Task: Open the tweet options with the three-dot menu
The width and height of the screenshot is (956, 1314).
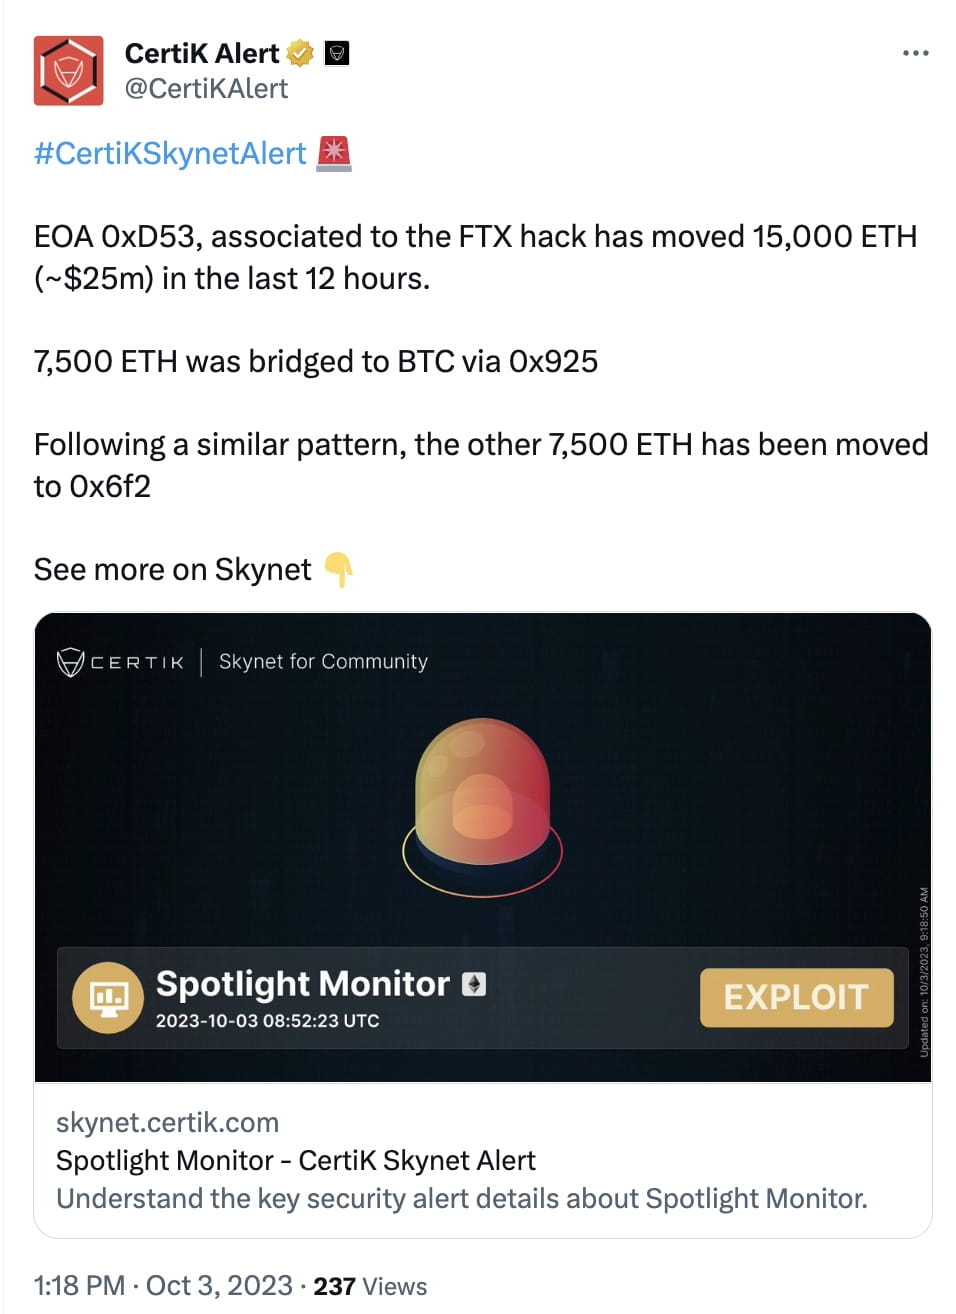Action: coord(917,51)
